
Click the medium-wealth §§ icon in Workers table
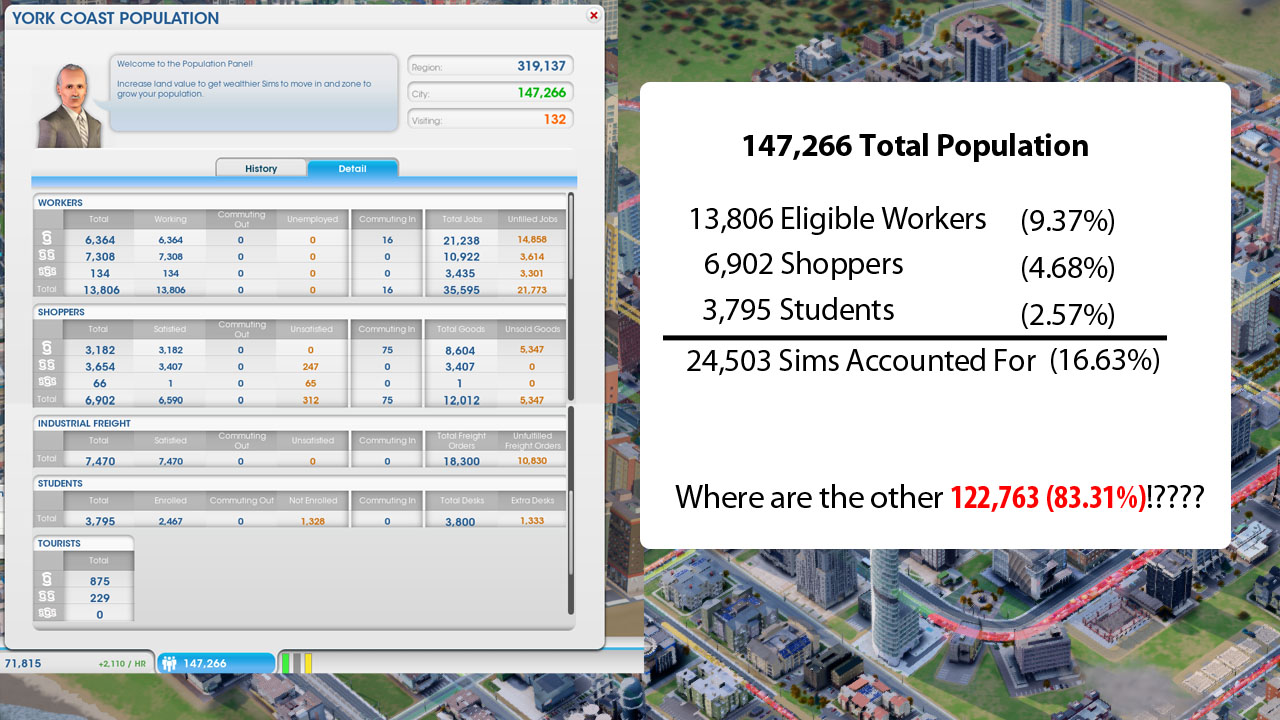click(x=46, y=257)
